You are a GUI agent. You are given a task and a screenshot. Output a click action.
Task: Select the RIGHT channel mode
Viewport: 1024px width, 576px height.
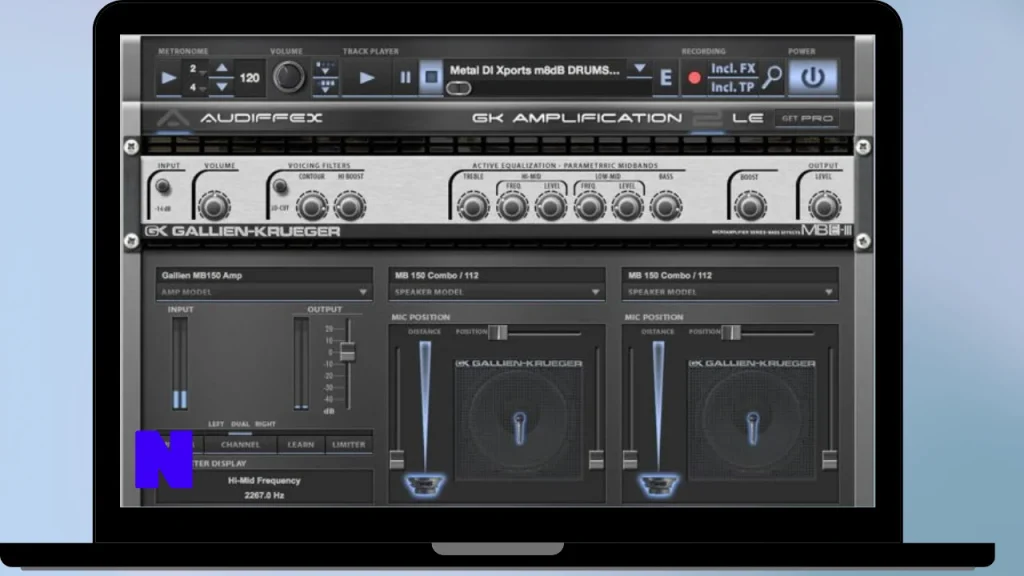pos(265,424)
